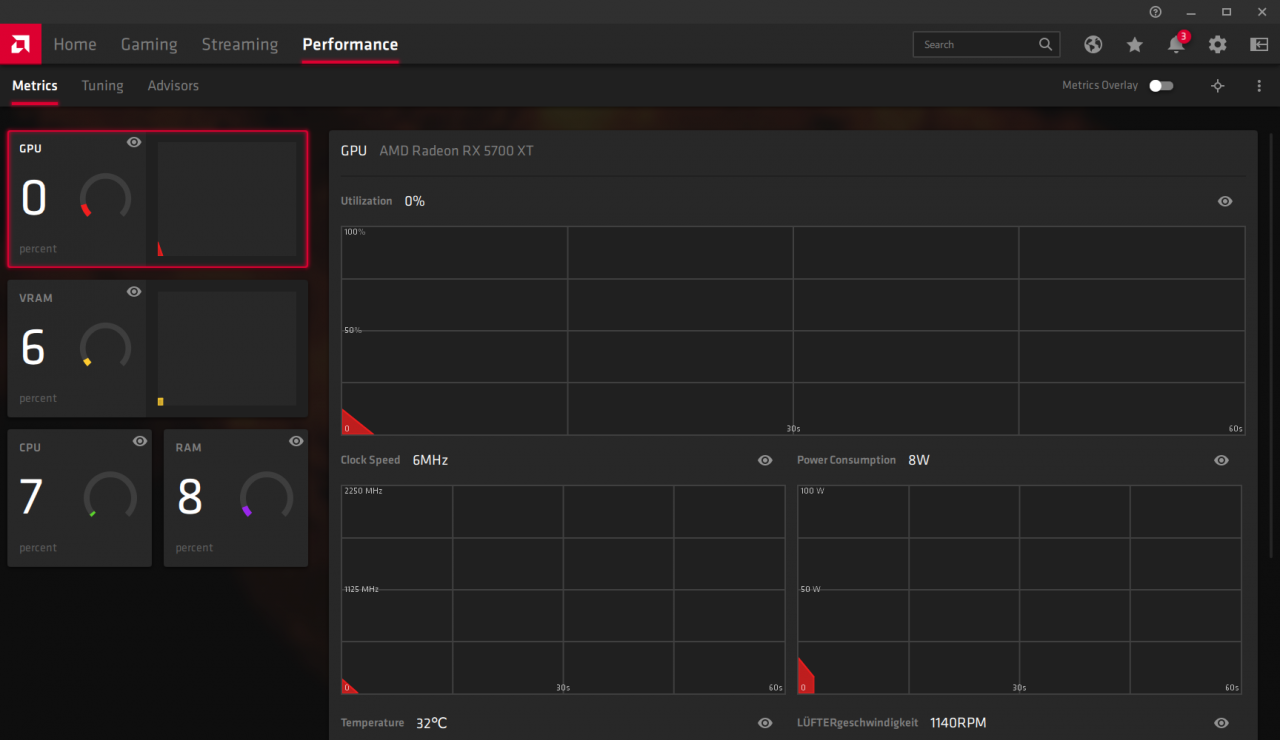Click the help question mark icon
The image size is (1280, 740).
1156,12
